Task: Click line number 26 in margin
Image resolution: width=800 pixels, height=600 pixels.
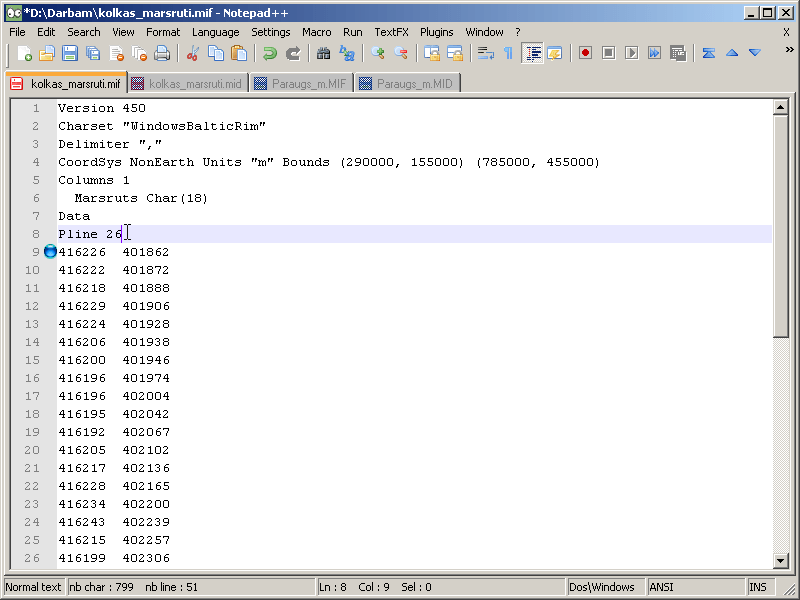Action: [32, 558]
